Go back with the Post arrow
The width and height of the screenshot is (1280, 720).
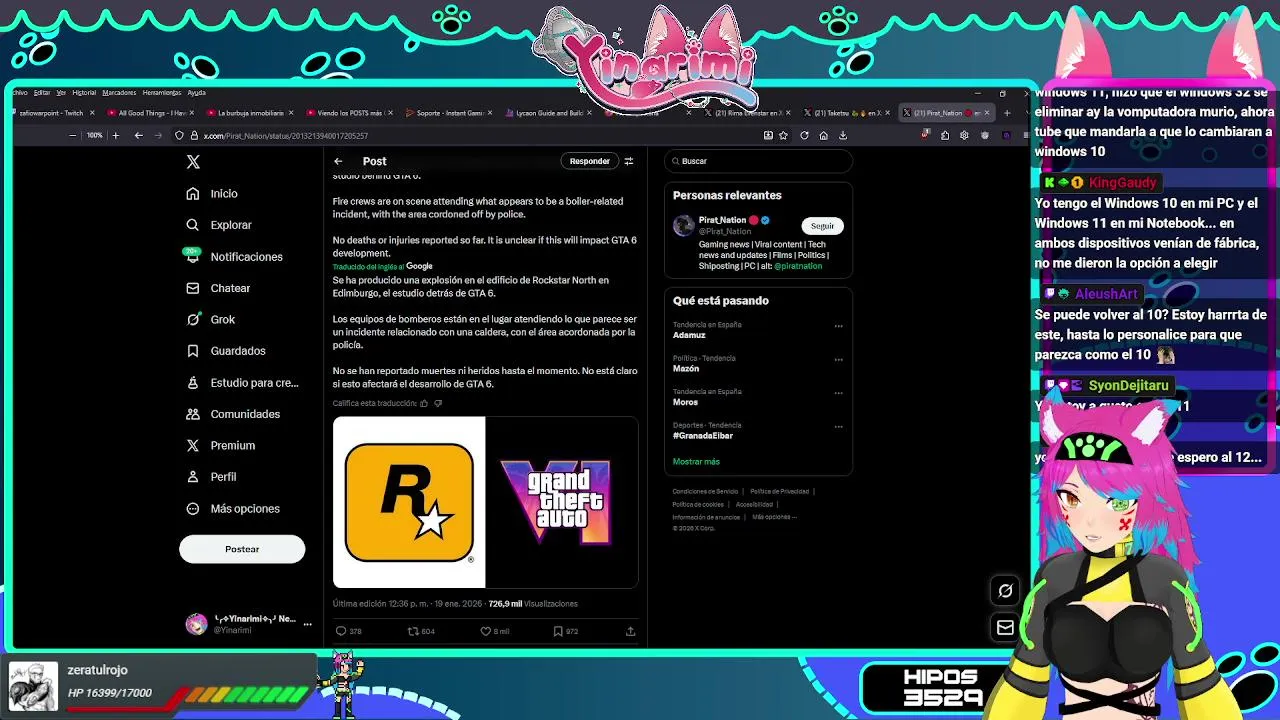338,161
